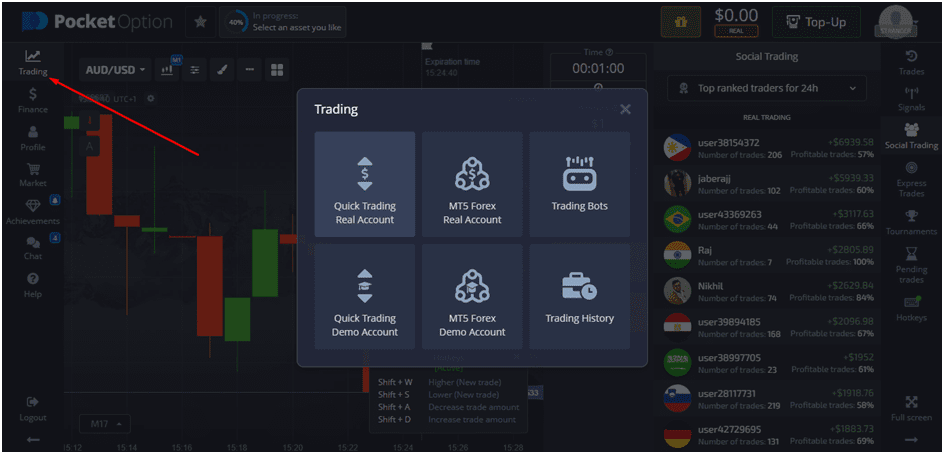Collapse left sidebar with bottom arrow

[x=33, y=440]
